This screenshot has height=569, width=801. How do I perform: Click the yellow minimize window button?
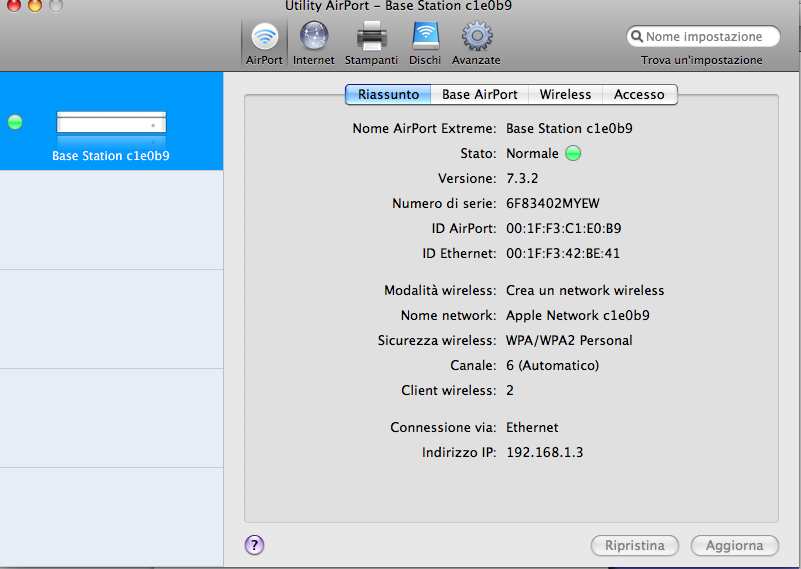35,5
